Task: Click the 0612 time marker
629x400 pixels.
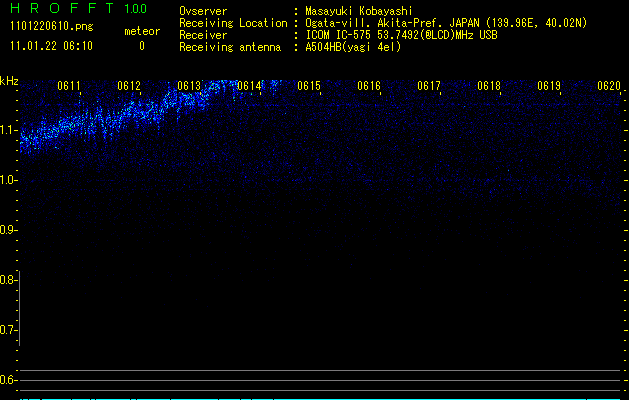Action: [129, 86]
